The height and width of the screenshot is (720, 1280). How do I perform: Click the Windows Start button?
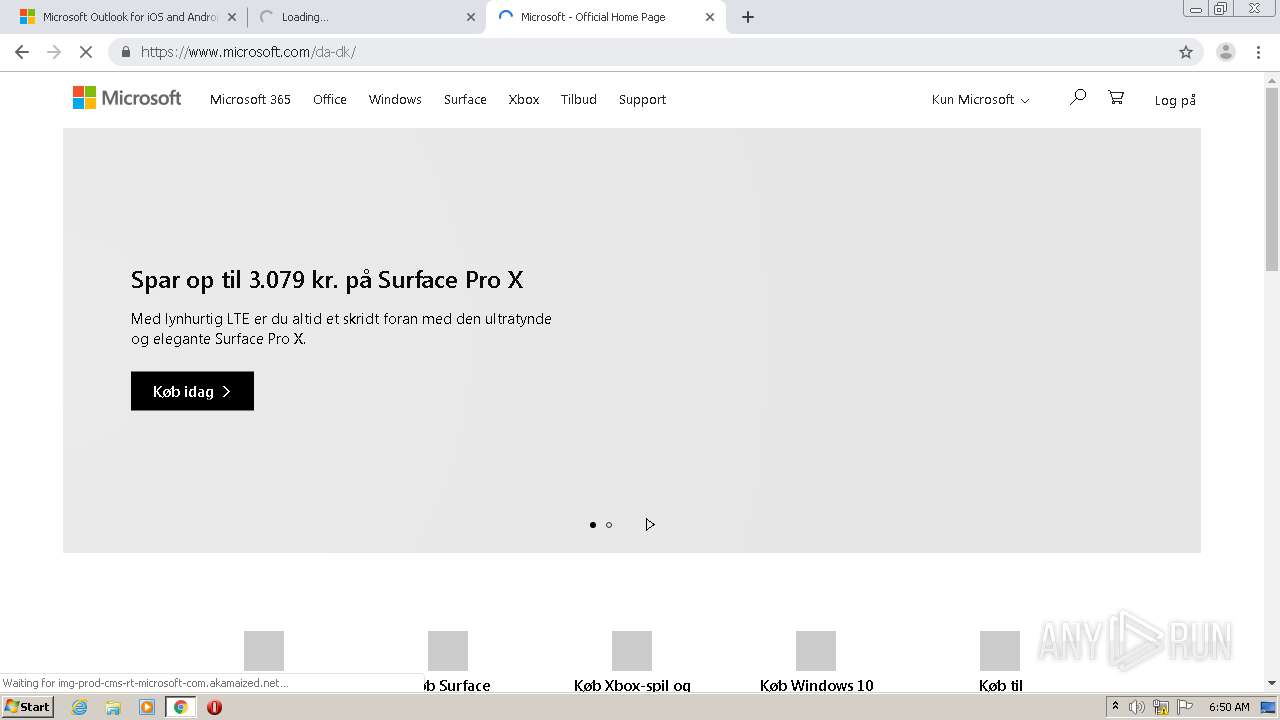tap(28, 707)
